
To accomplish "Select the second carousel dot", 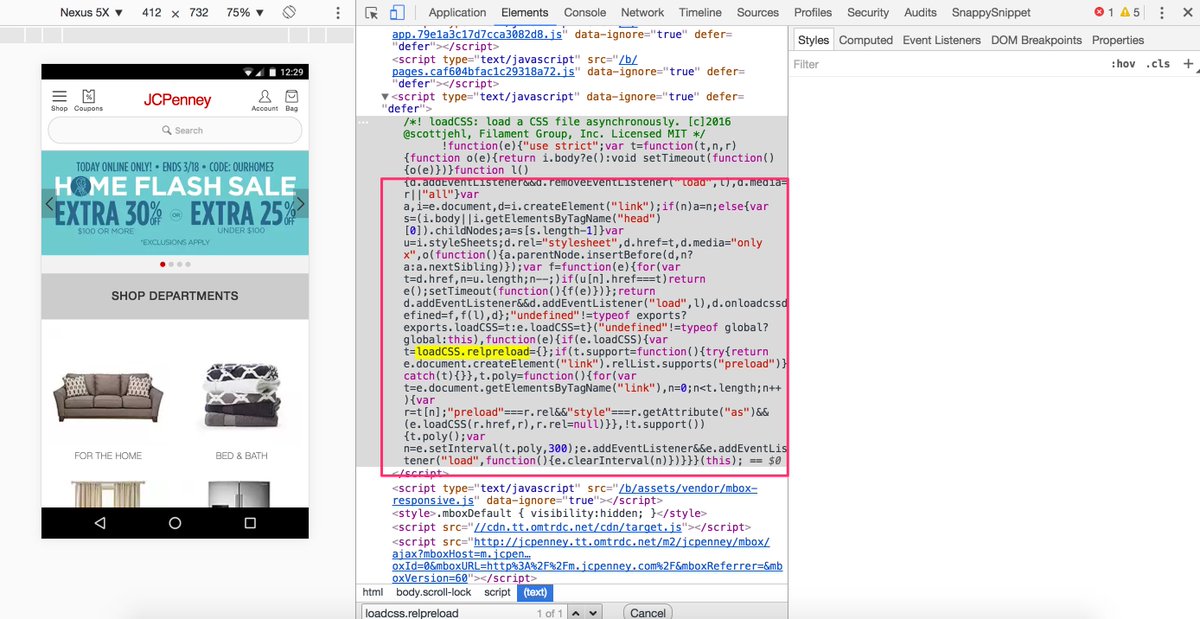I will (171, 264).
